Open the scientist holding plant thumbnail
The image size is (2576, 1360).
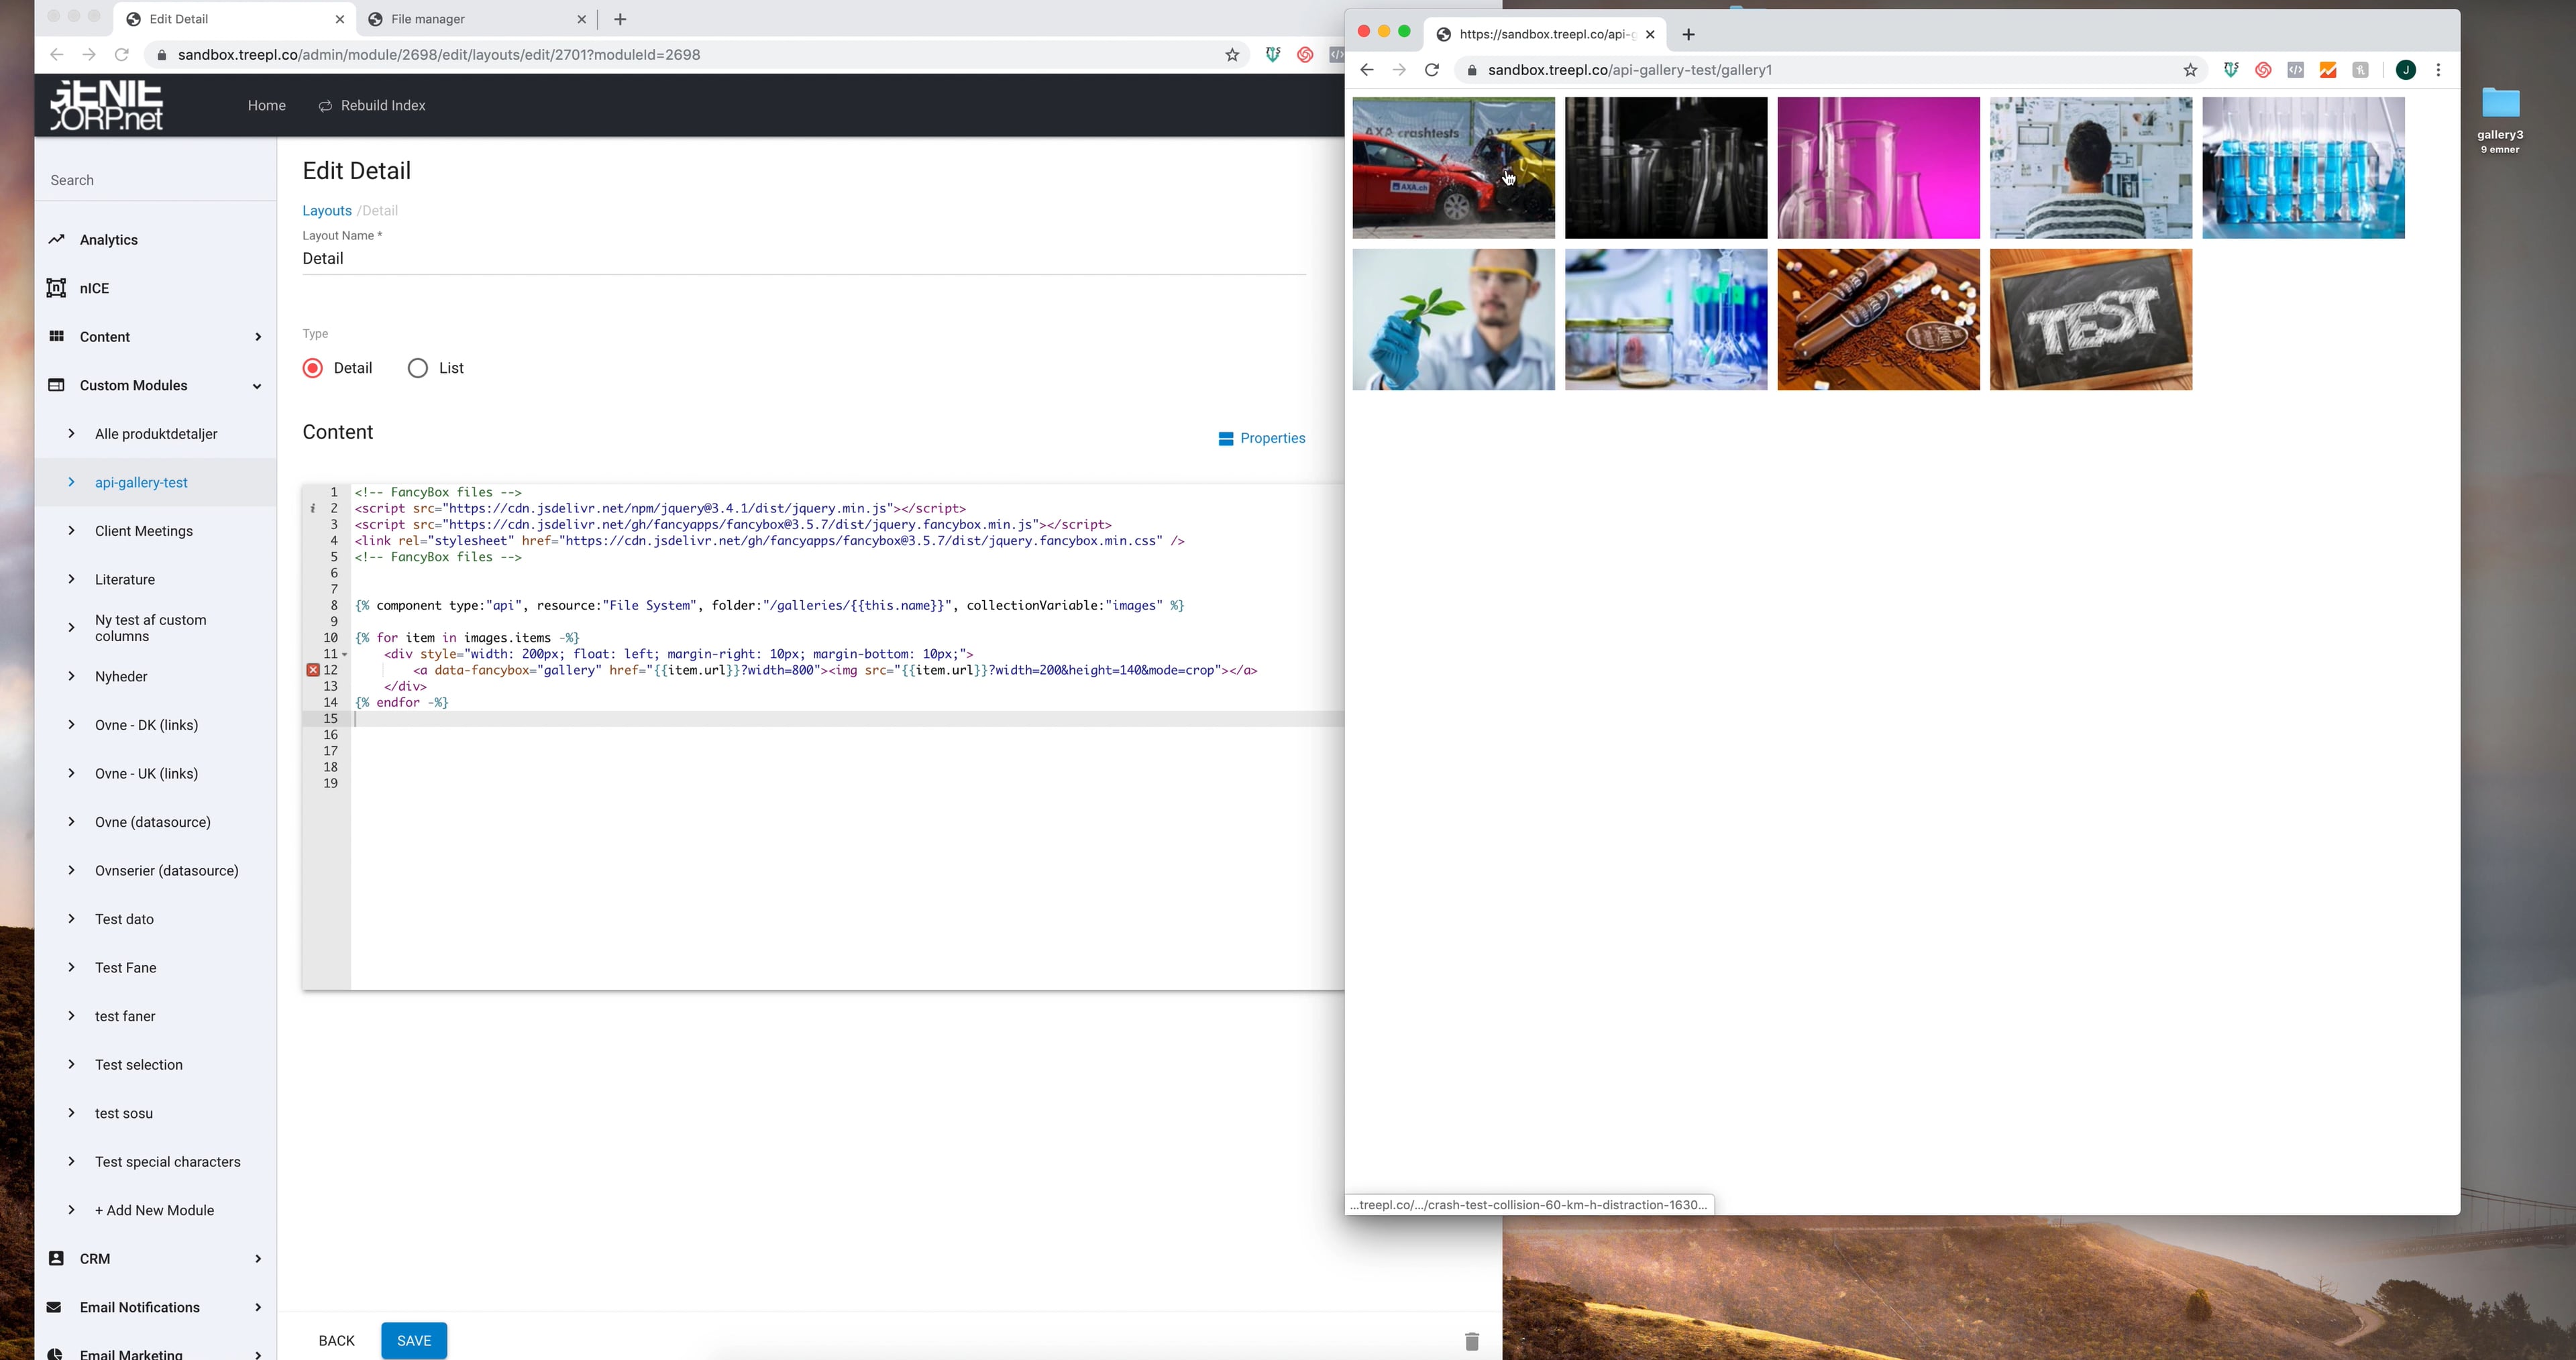(1453, 320)
